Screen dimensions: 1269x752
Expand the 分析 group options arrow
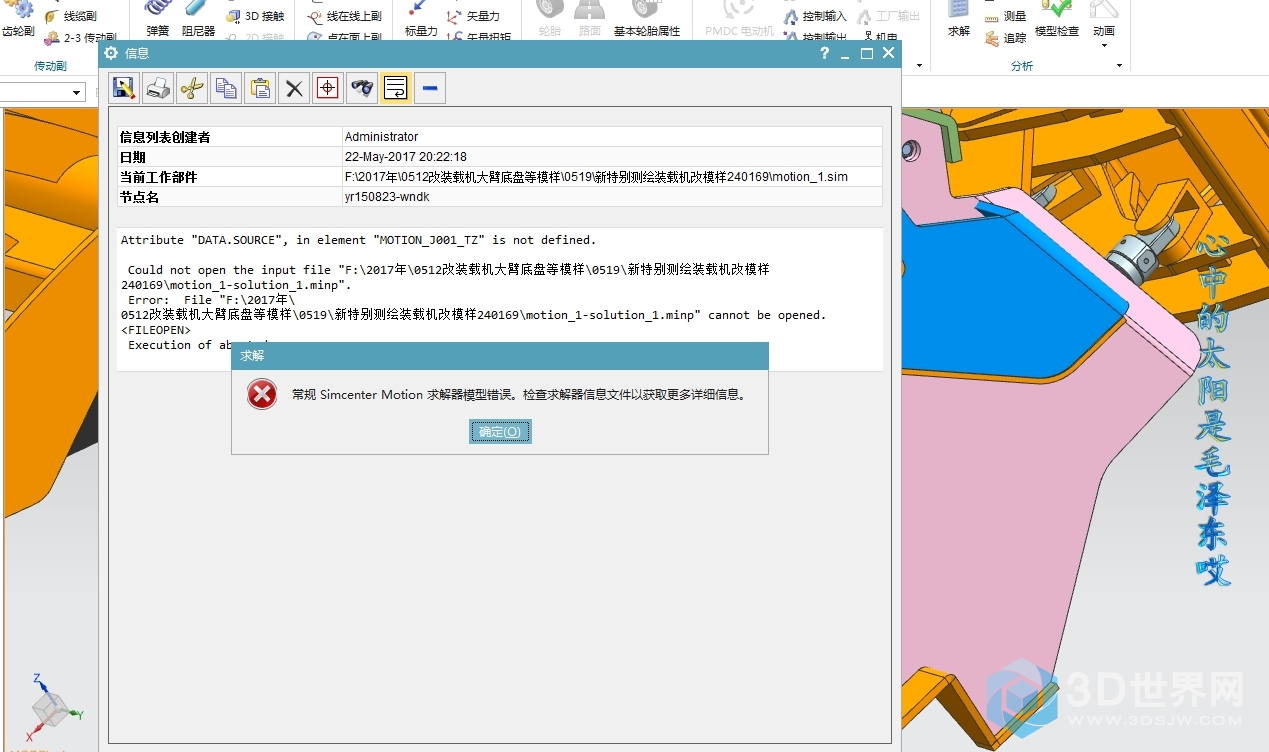click(1119, 66)
